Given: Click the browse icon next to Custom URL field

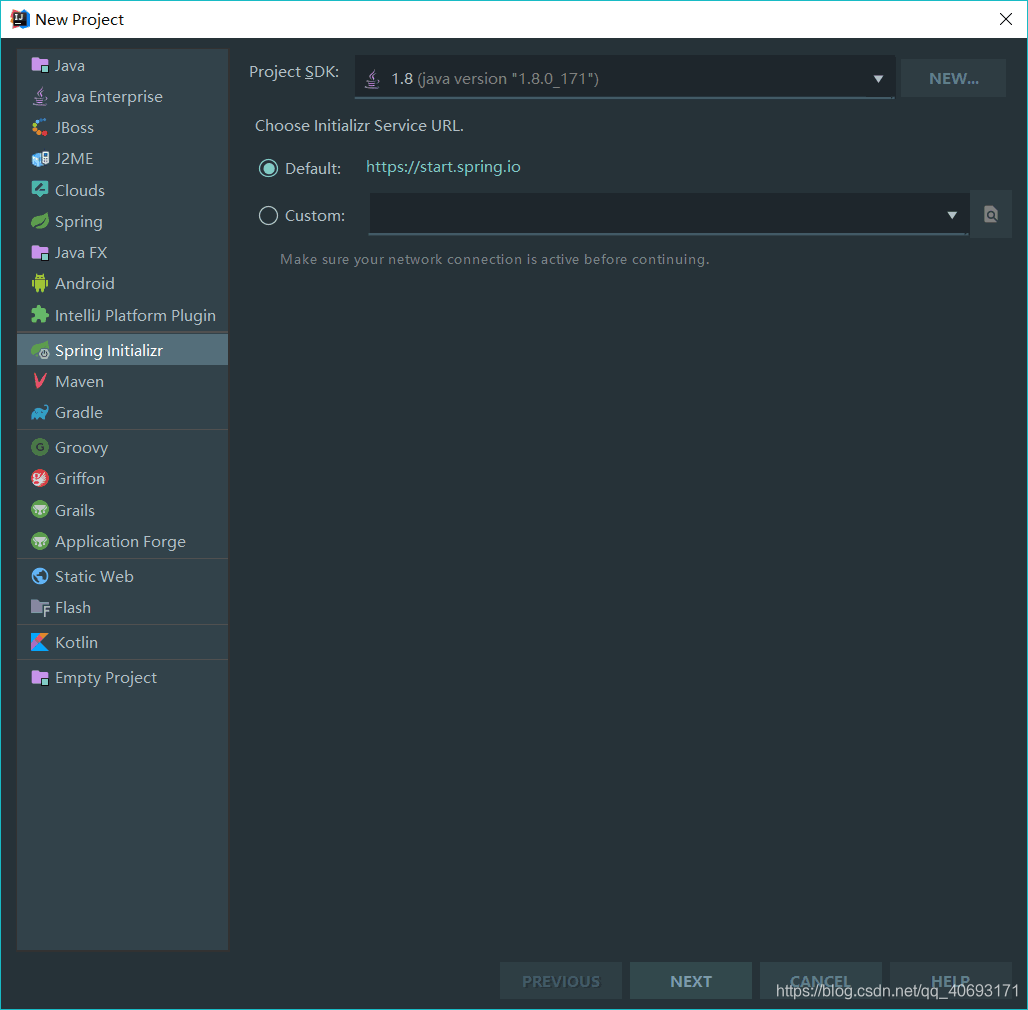Looking at the screenshot, I should coord(991,214).
